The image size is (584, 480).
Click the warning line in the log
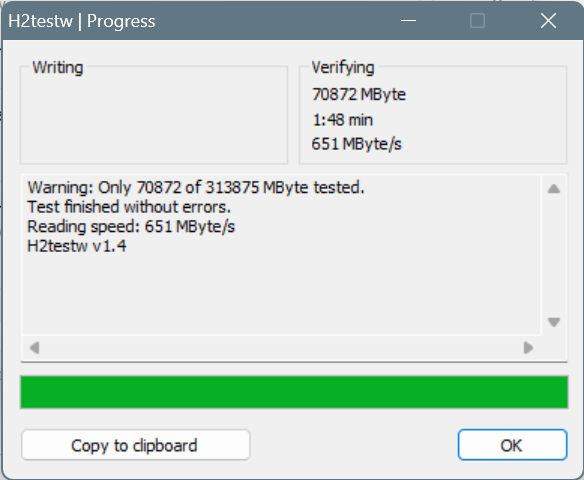[196, 187]
